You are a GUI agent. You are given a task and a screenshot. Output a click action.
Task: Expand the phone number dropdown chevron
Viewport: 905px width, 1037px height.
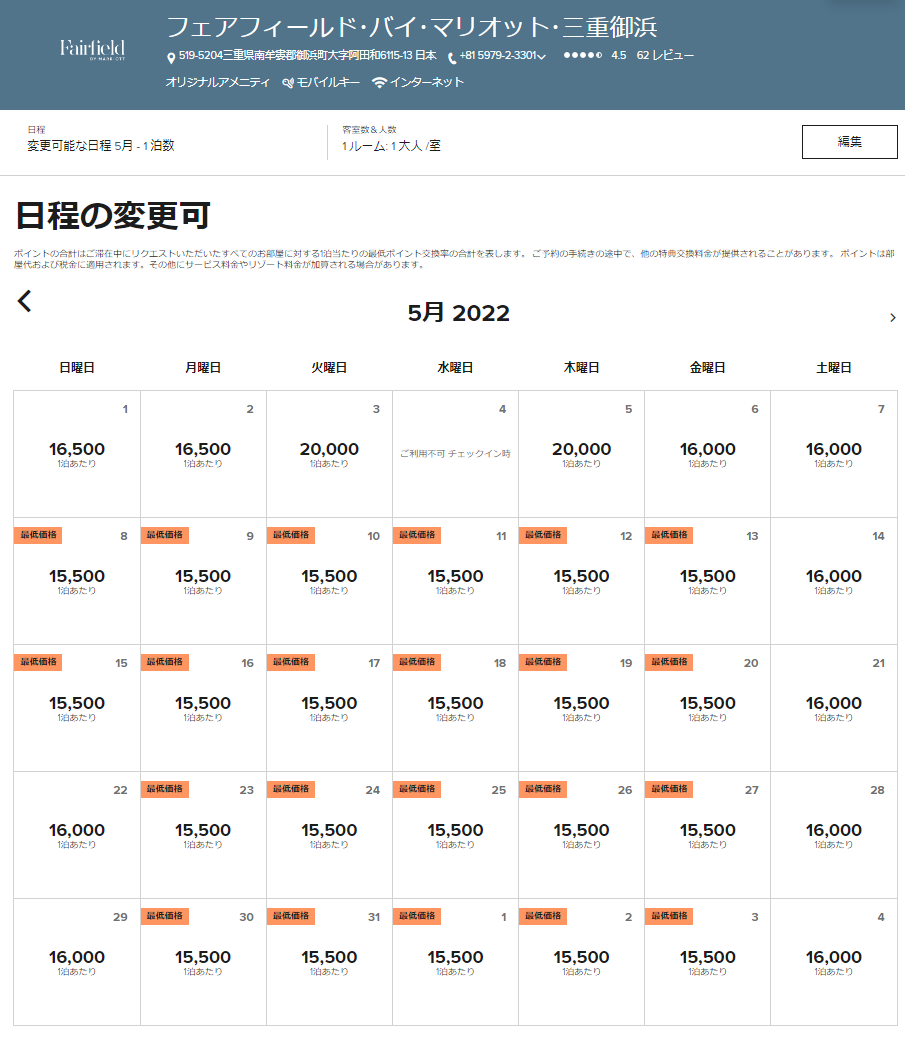click(x=542, y=57)
